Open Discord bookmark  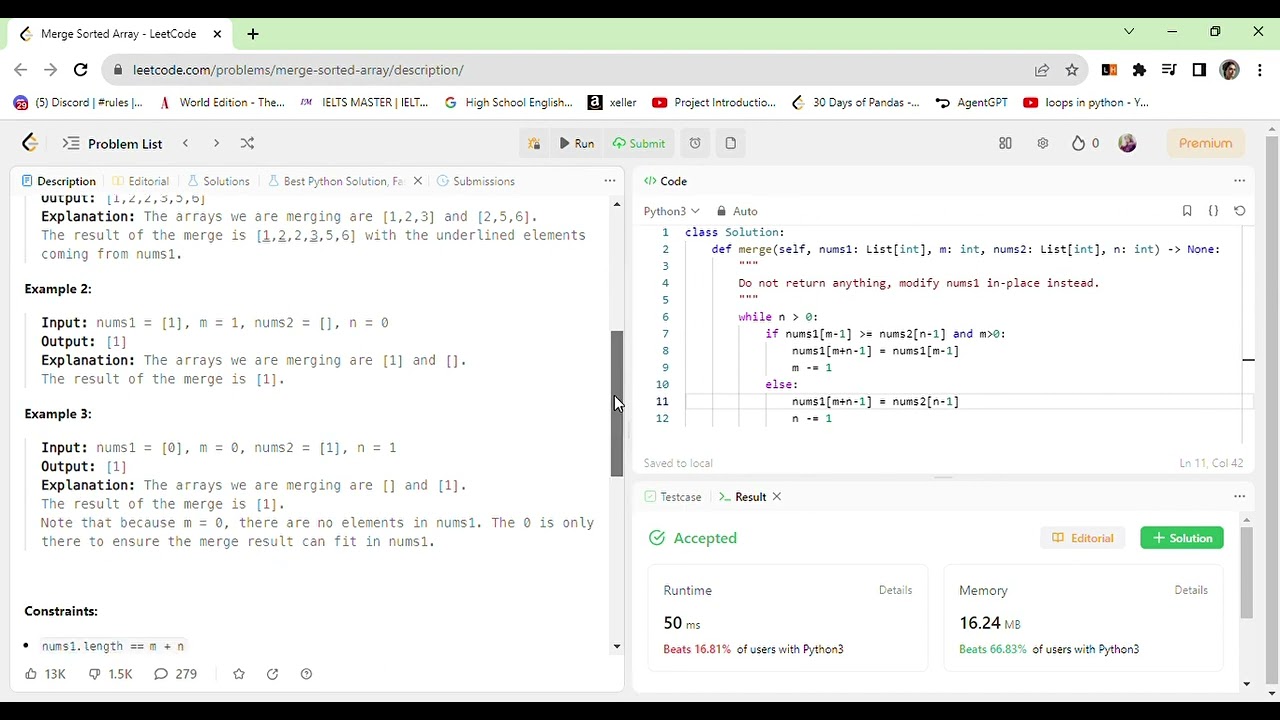(x=78, y=102)
